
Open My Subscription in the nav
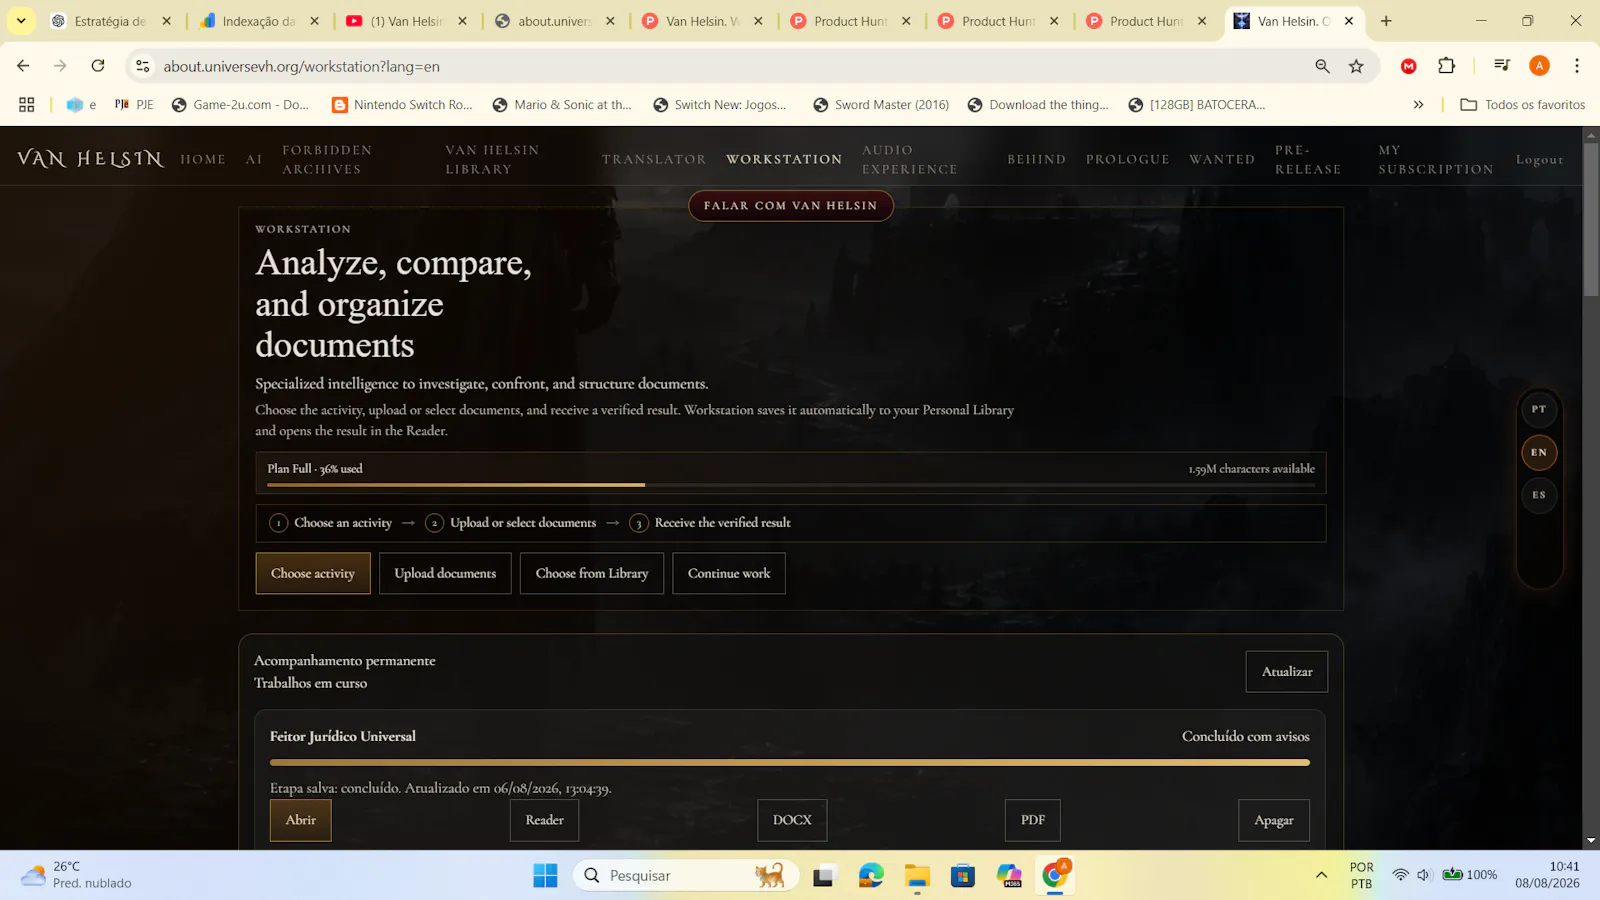click(1436, 159)
